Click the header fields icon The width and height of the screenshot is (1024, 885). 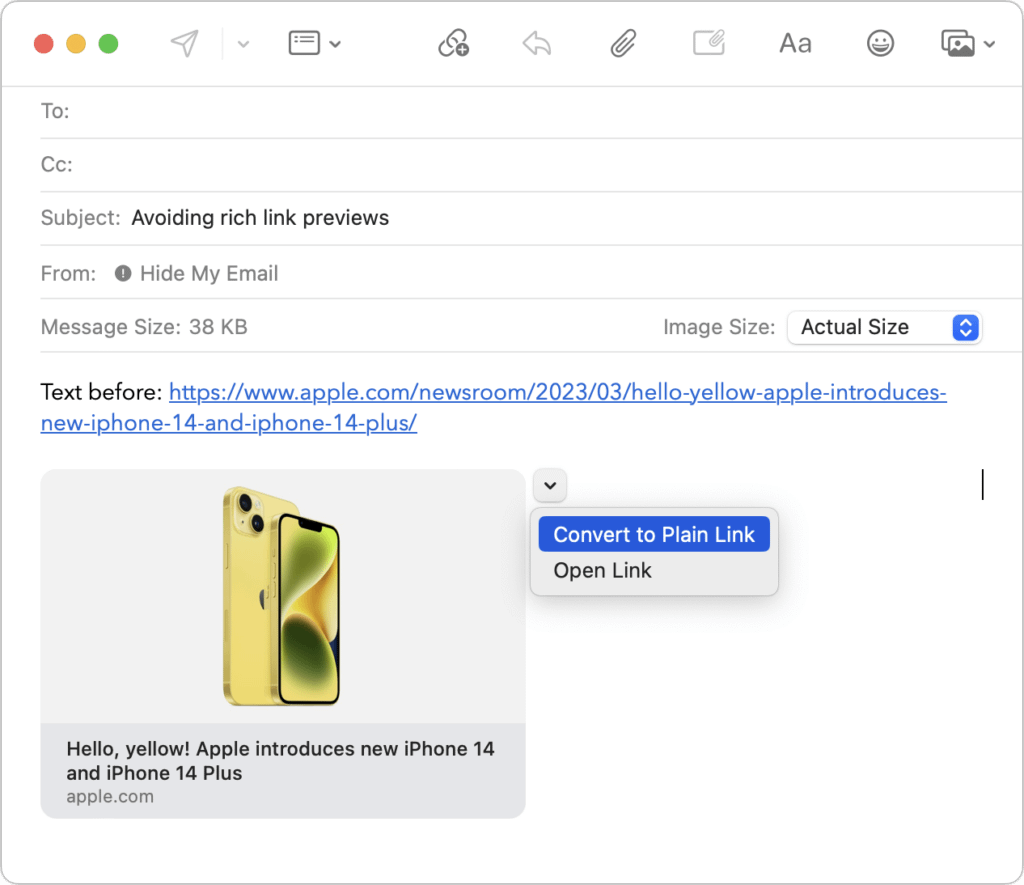pos(303,43)
